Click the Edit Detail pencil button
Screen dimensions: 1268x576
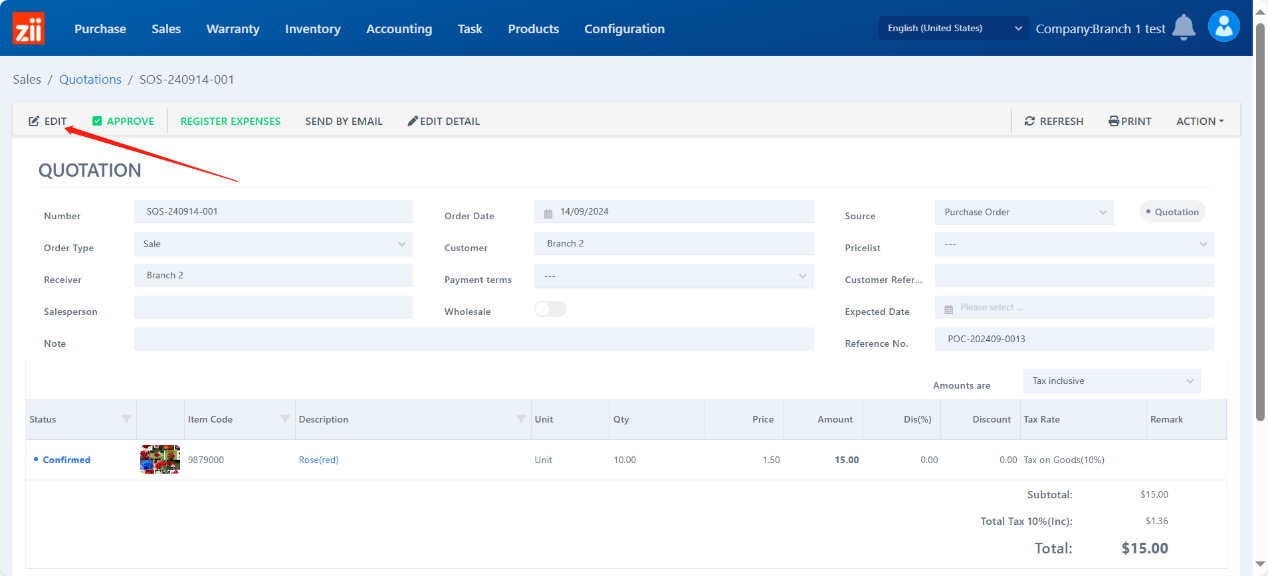pyautogui.click(x=444, y=121)
